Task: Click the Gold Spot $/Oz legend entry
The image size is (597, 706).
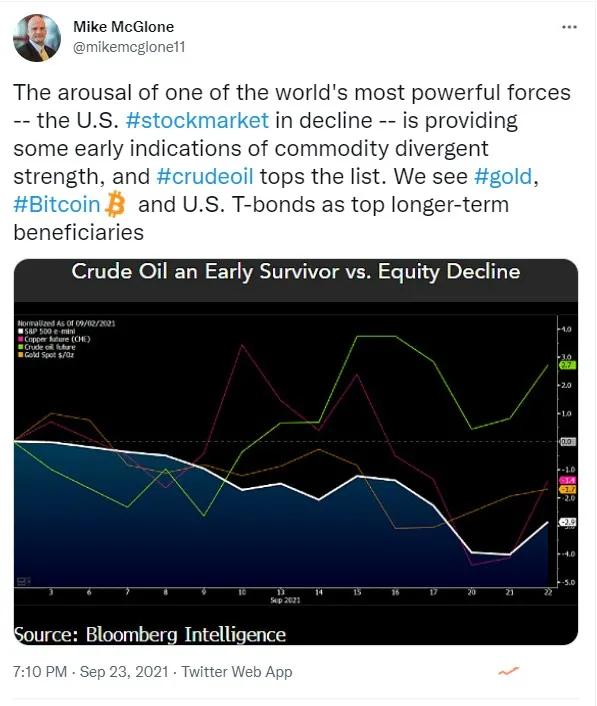Action: coord(46,355)
